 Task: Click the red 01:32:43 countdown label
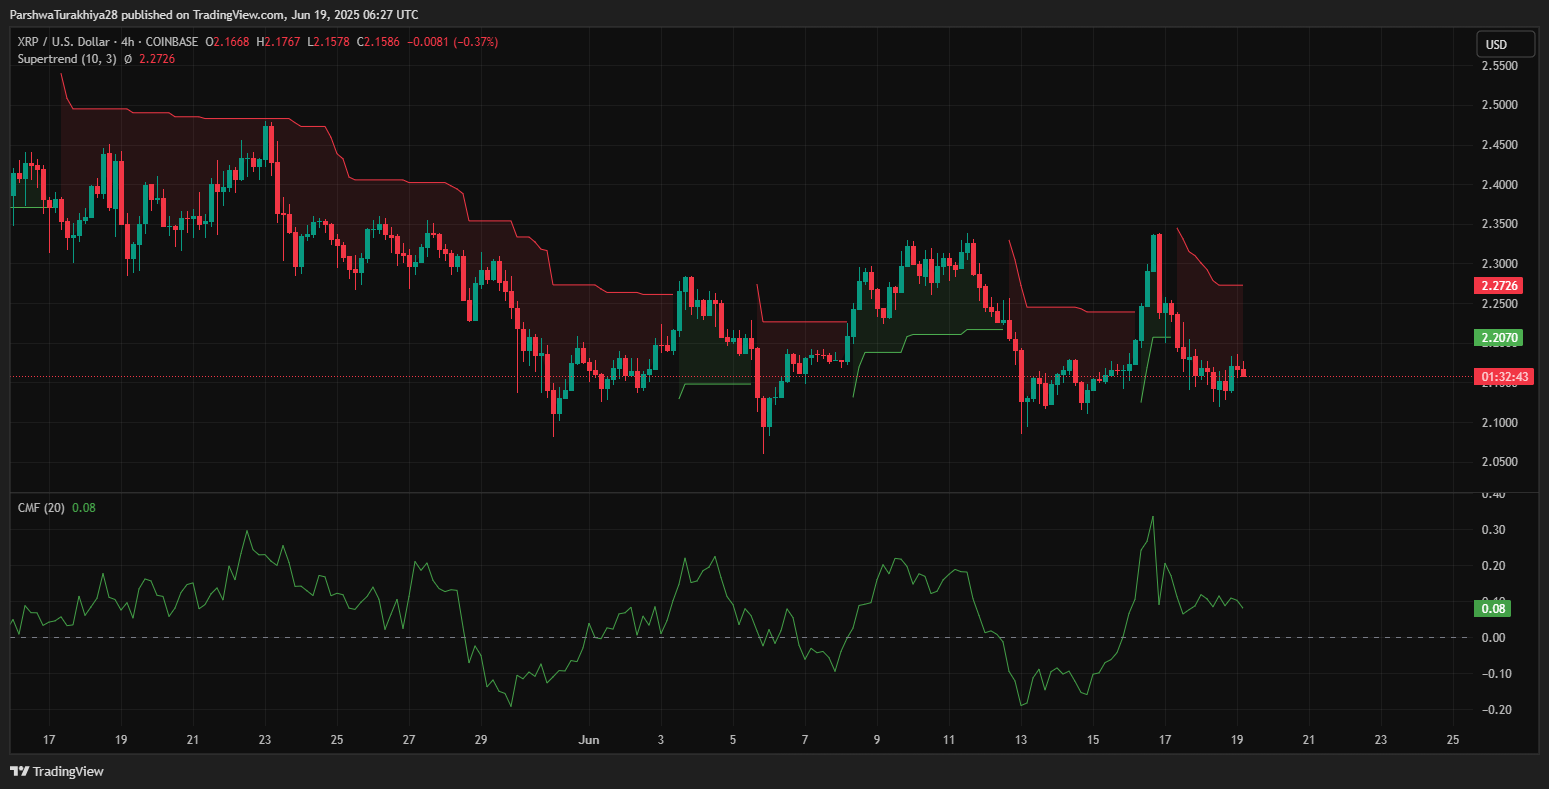(1505, 377)
